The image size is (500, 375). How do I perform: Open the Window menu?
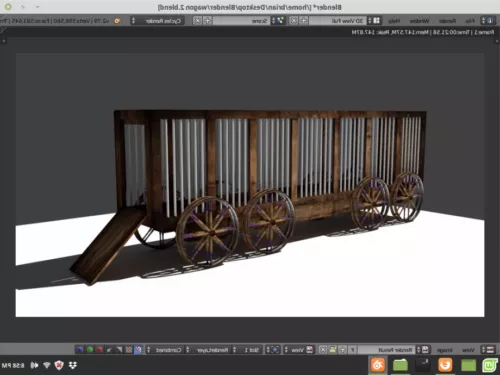419,21
